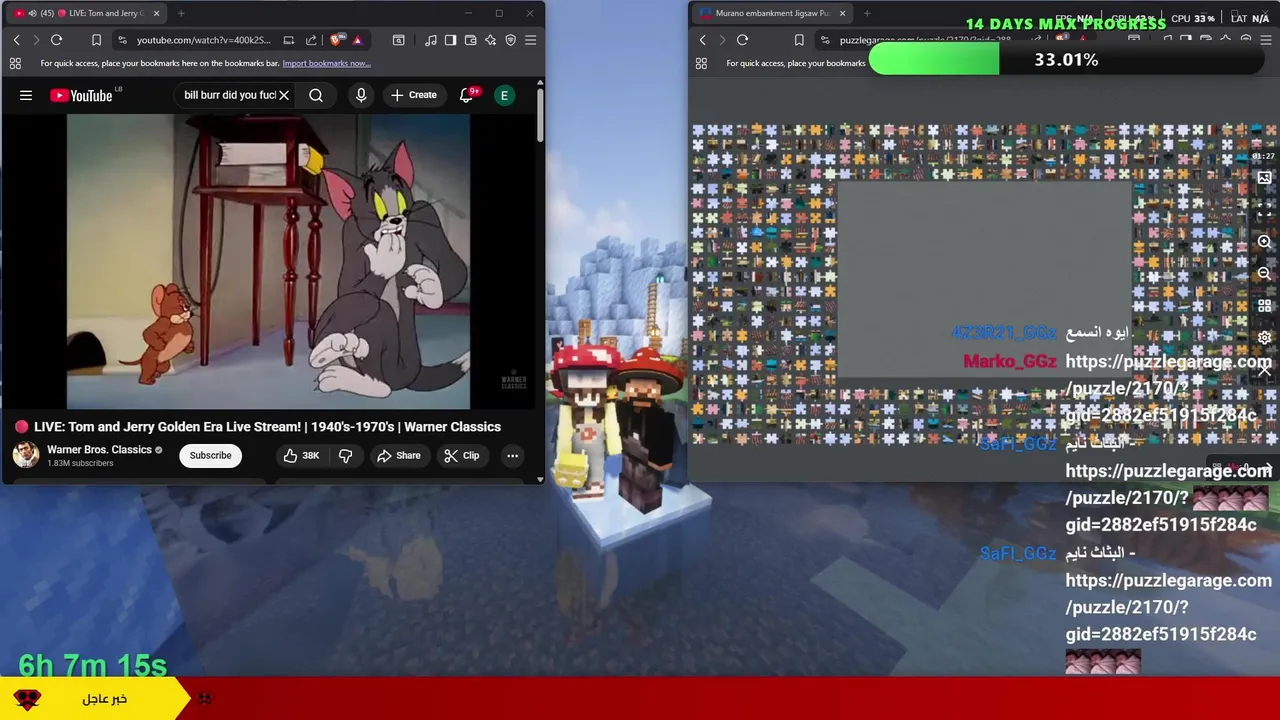
Task: Toggle the sidebar panel icon
Action: pos(450,40)
